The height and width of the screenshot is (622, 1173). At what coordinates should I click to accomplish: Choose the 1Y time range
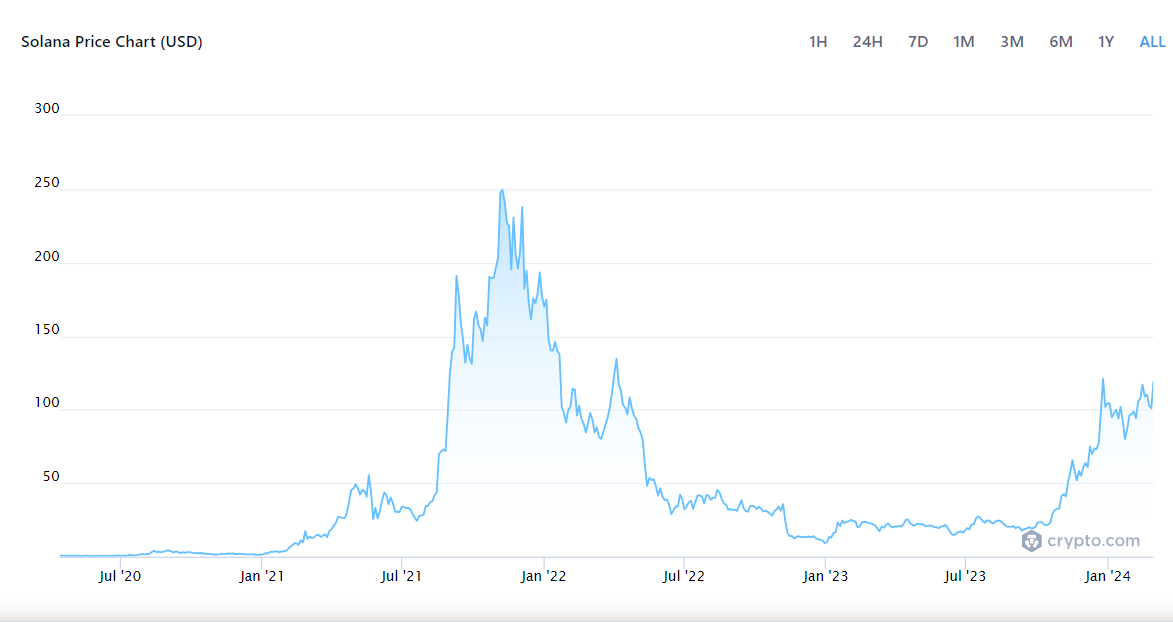click(x=1106, y=42)
